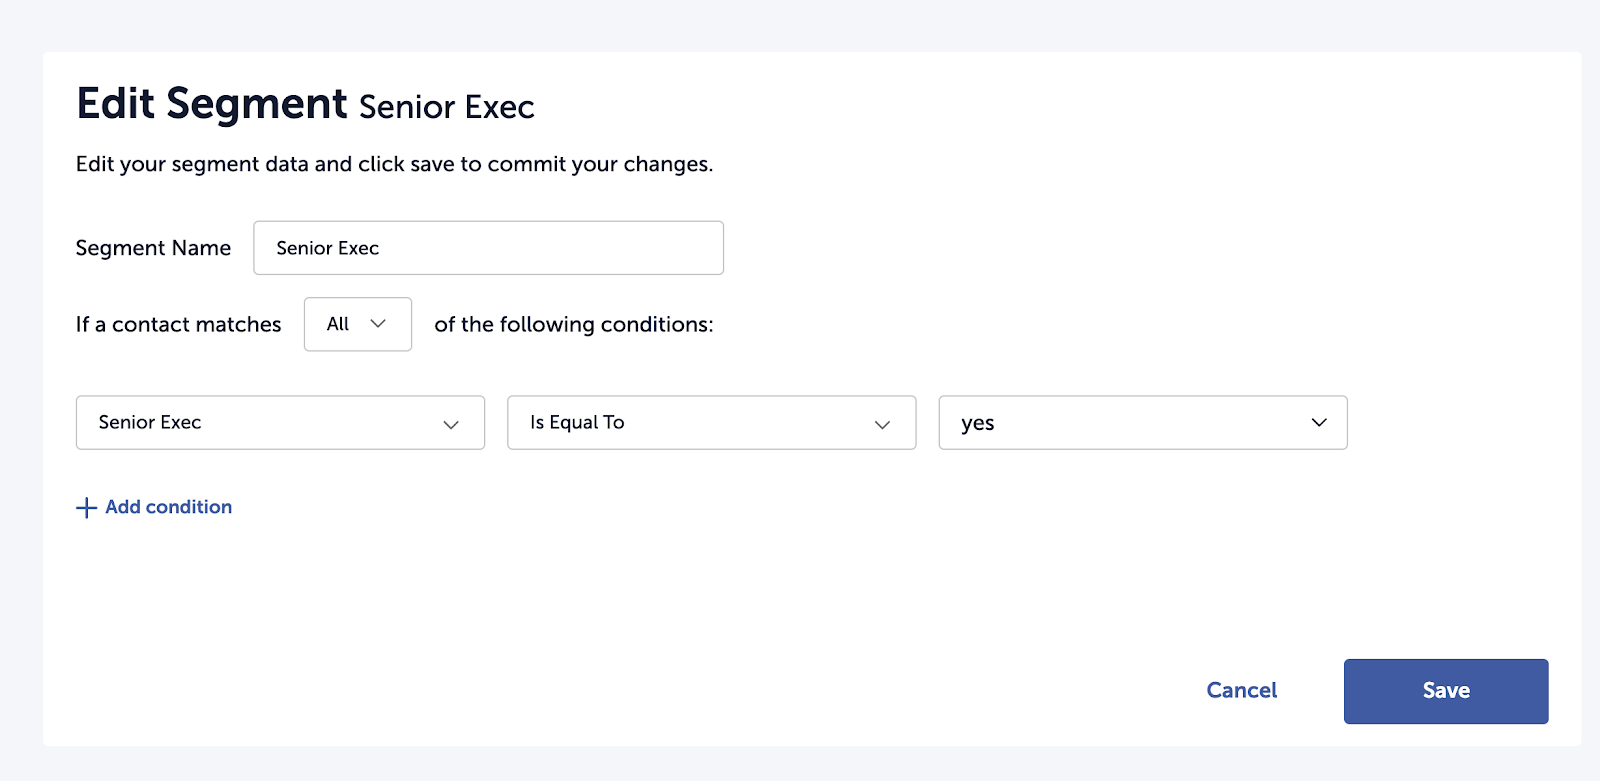Viewport: 1600px width, 781px height.
Task: Focus the Segment Name text field
Action: (x=488, y=248)
